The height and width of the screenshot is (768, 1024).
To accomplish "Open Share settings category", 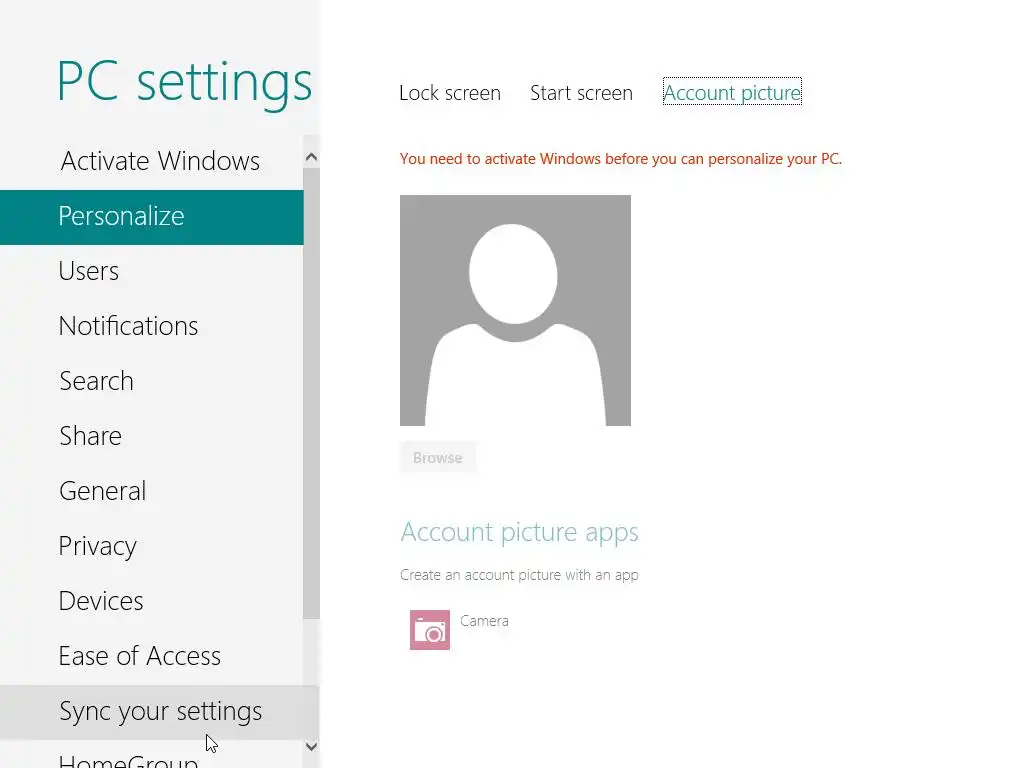I will [x=152, y=436].
